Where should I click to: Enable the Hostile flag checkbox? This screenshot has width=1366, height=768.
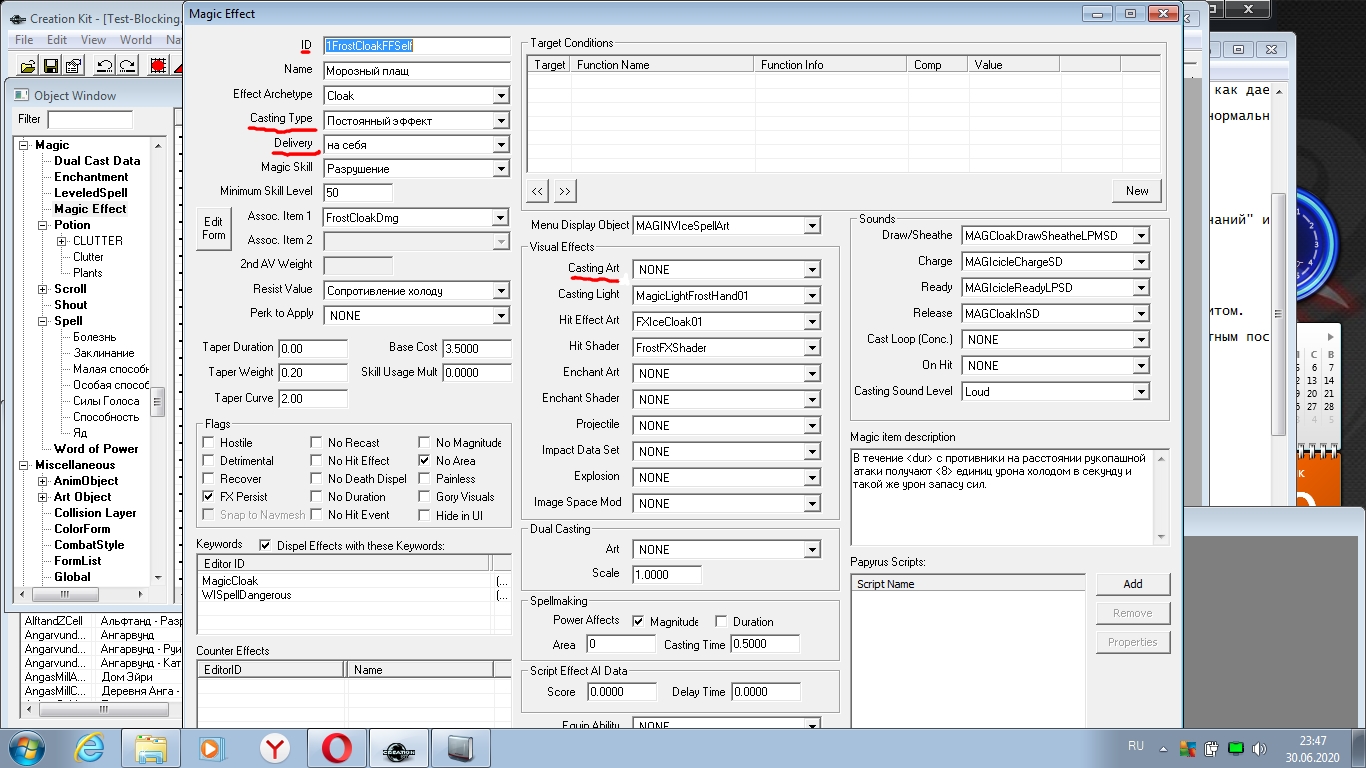(208, 443)
